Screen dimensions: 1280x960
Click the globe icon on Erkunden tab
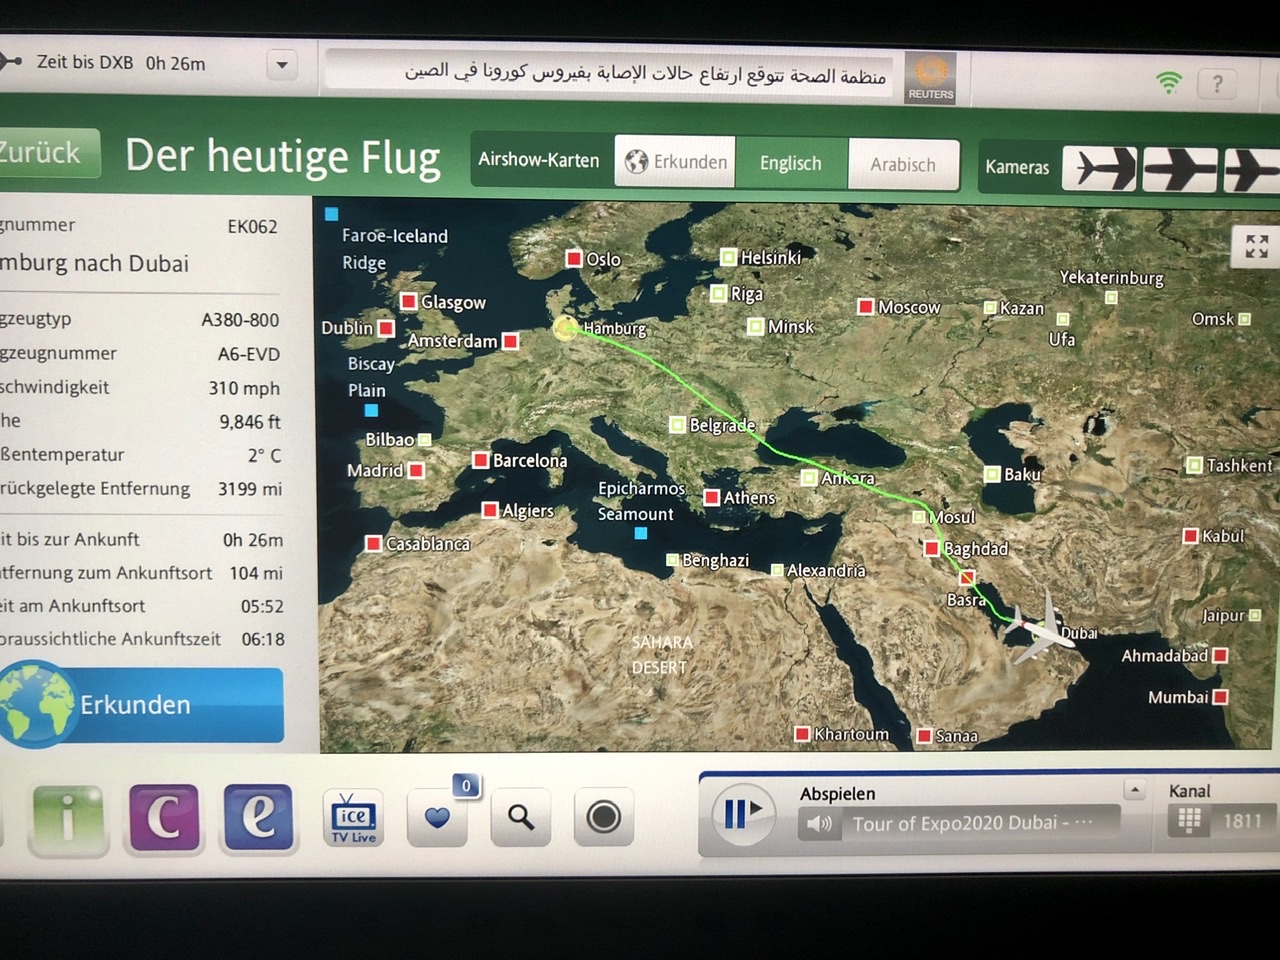pos(636,162)
